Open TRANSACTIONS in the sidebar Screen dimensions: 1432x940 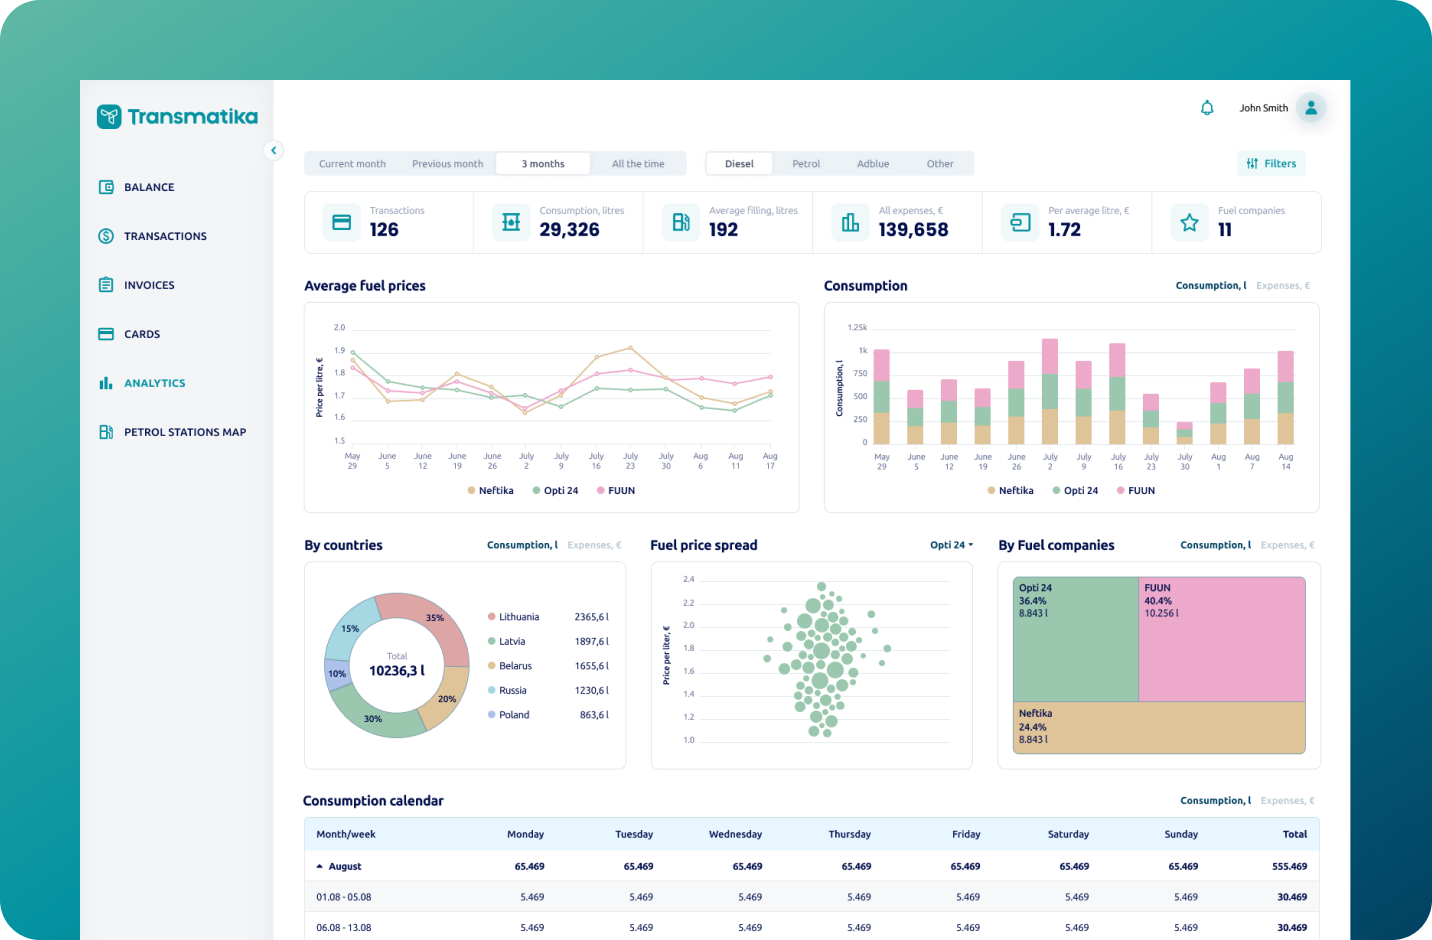[165, 236]
